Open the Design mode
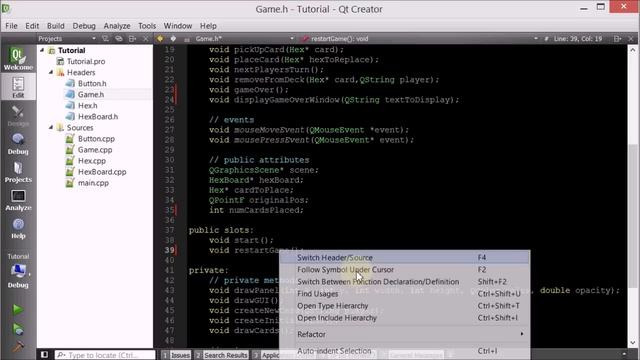The image size is (640, 360). point(18,116)
